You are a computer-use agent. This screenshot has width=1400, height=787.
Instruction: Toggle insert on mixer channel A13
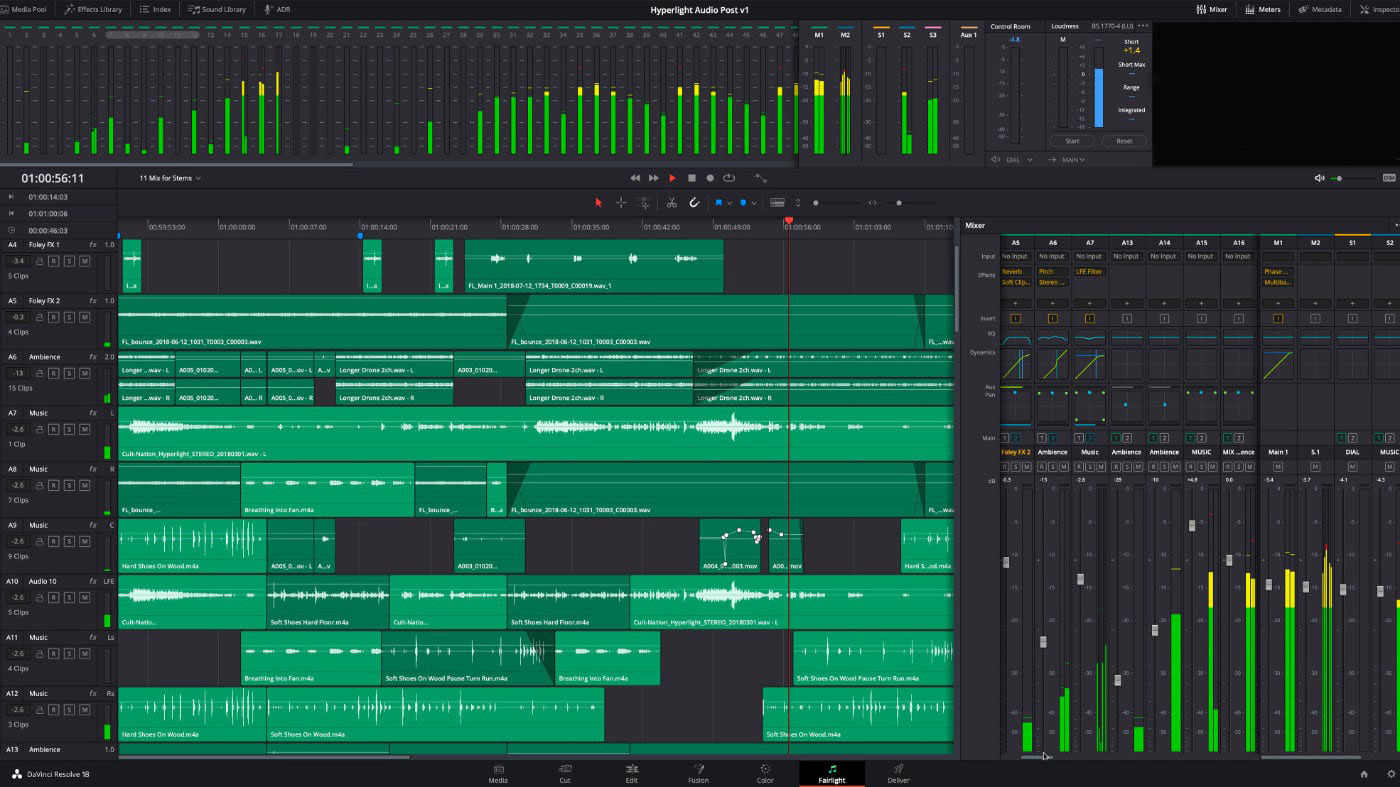[1127, 319]
